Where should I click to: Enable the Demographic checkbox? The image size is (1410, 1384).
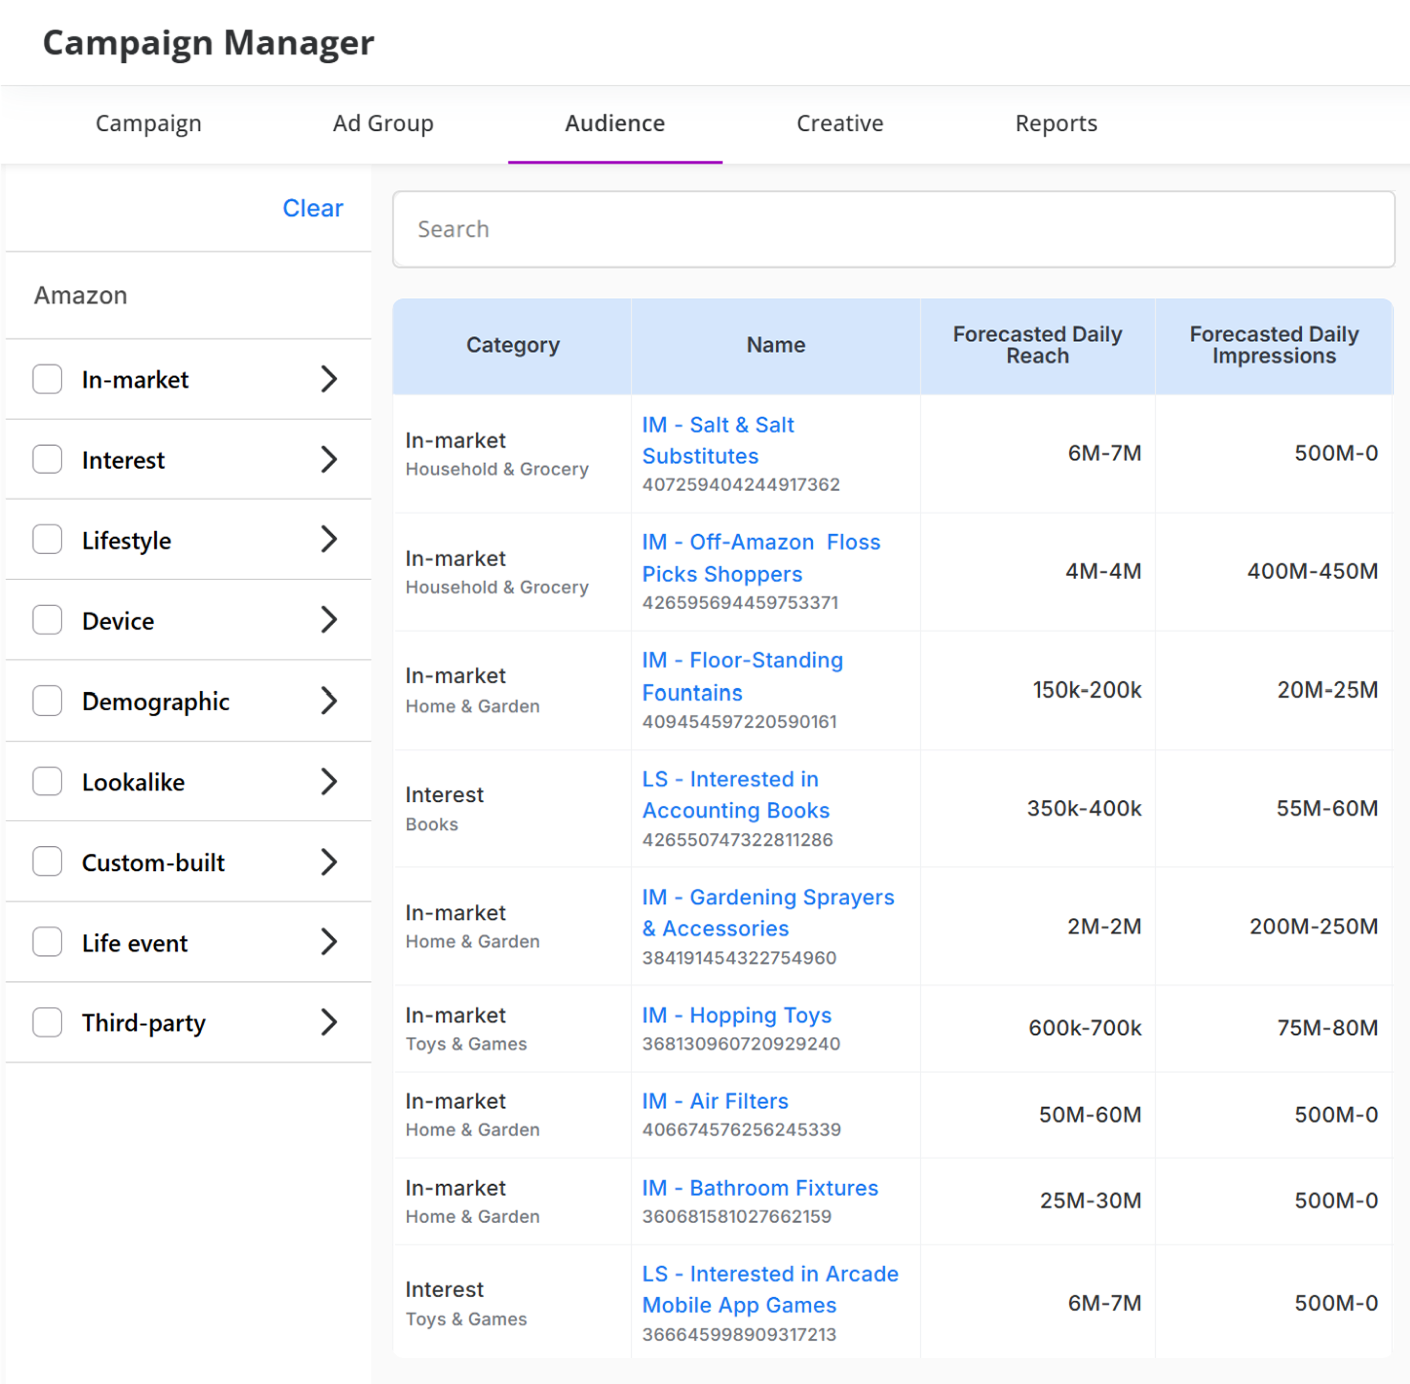pyautogui.click(x=47, y=701)
